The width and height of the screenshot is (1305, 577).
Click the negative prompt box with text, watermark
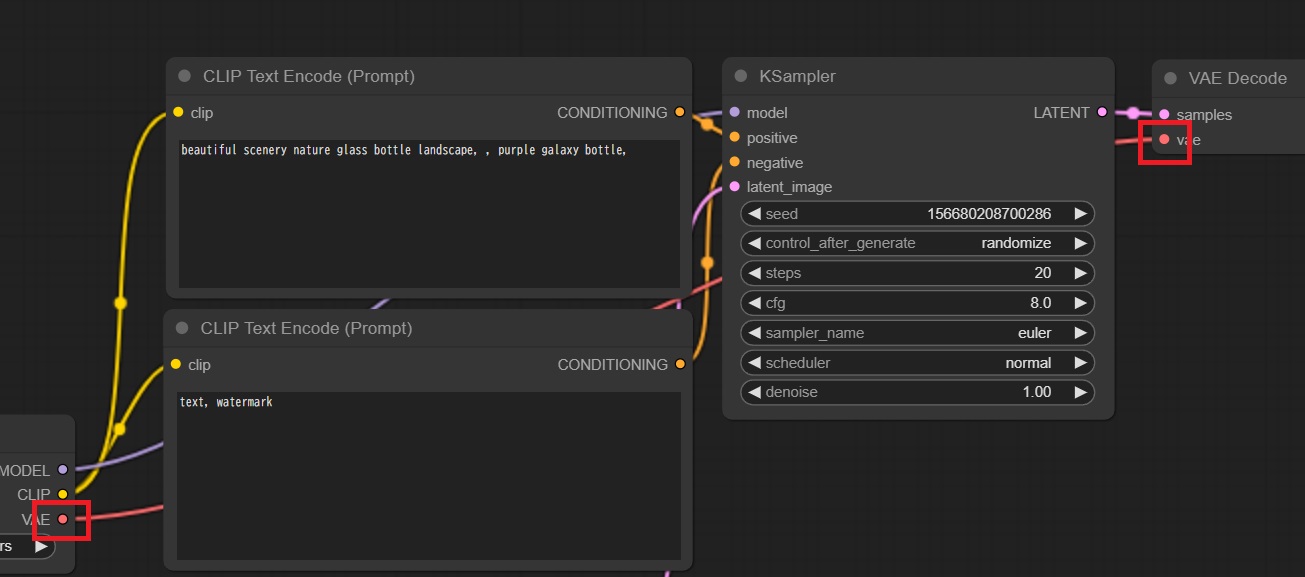(429, 475)
